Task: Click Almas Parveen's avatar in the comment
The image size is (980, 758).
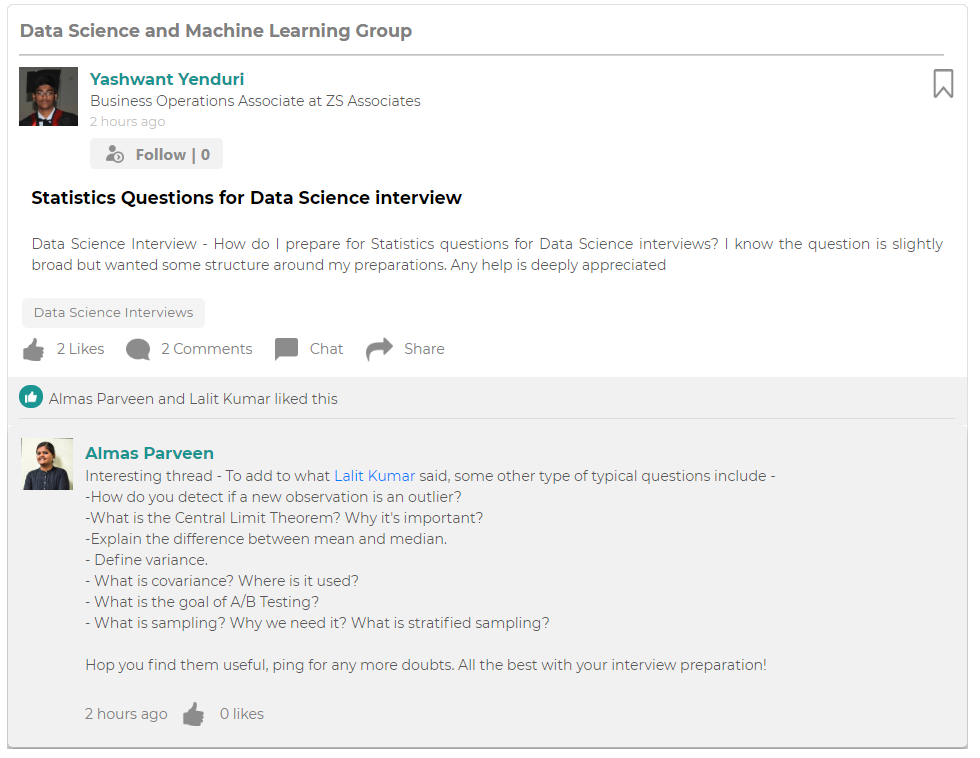Action: pyautogui.click(x=47, y=464)
